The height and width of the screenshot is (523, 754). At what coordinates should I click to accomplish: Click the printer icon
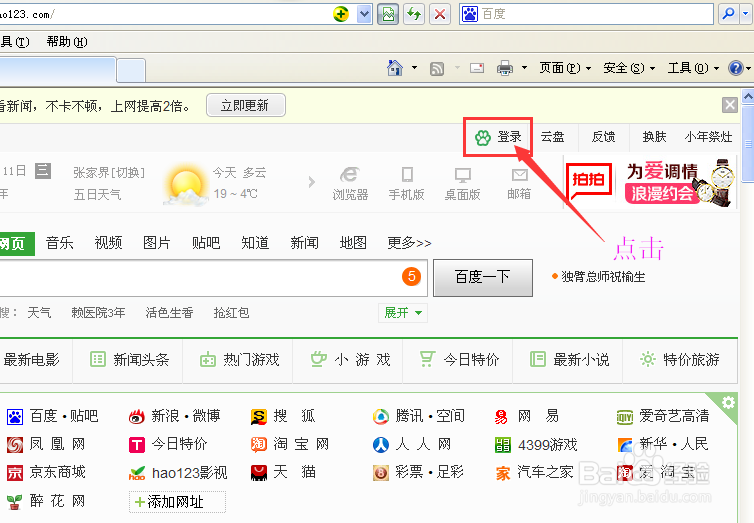pos(504,68)
